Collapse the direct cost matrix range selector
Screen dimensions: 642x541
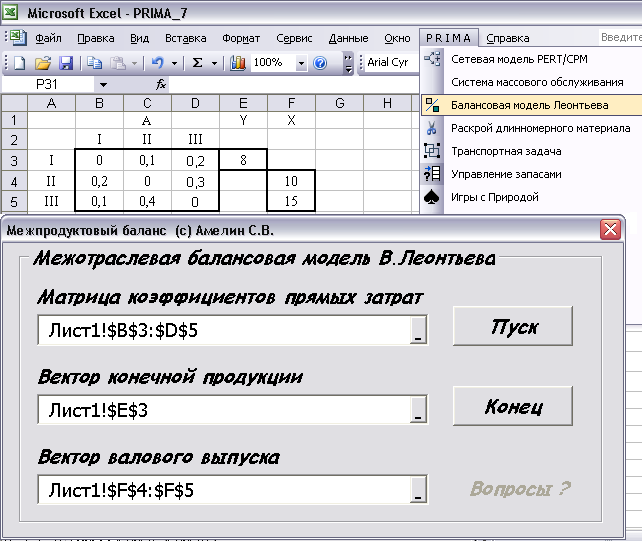(418, 330)
